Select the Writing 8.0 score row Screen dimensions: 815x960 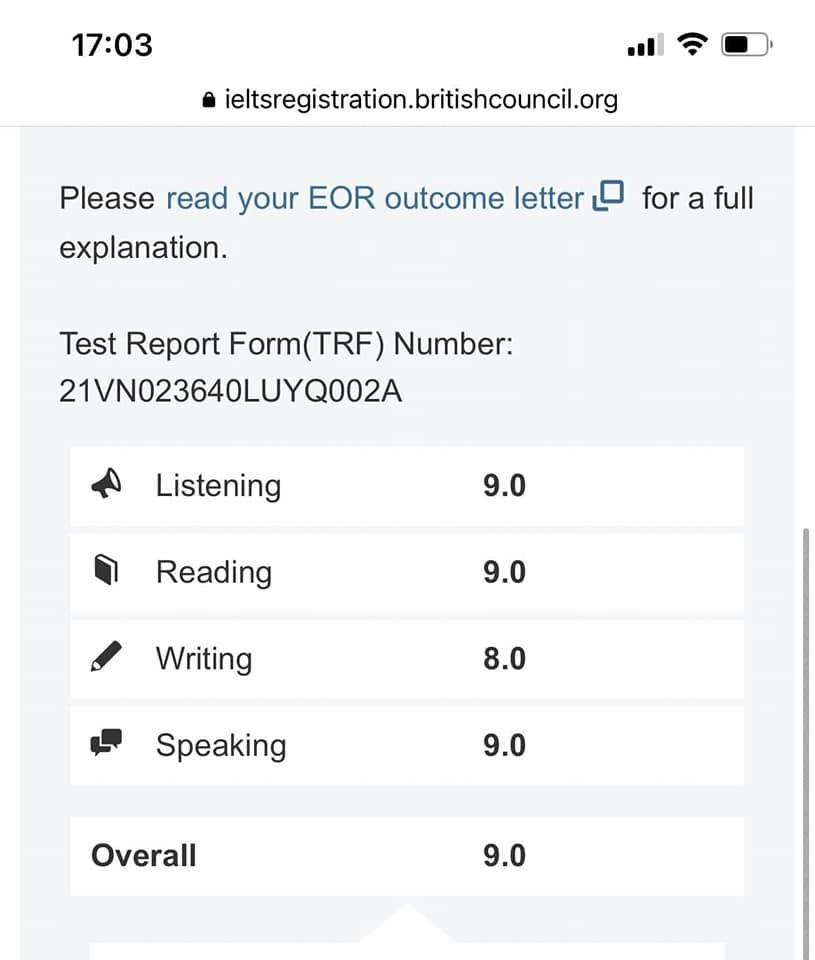click(x=406, y=659)
